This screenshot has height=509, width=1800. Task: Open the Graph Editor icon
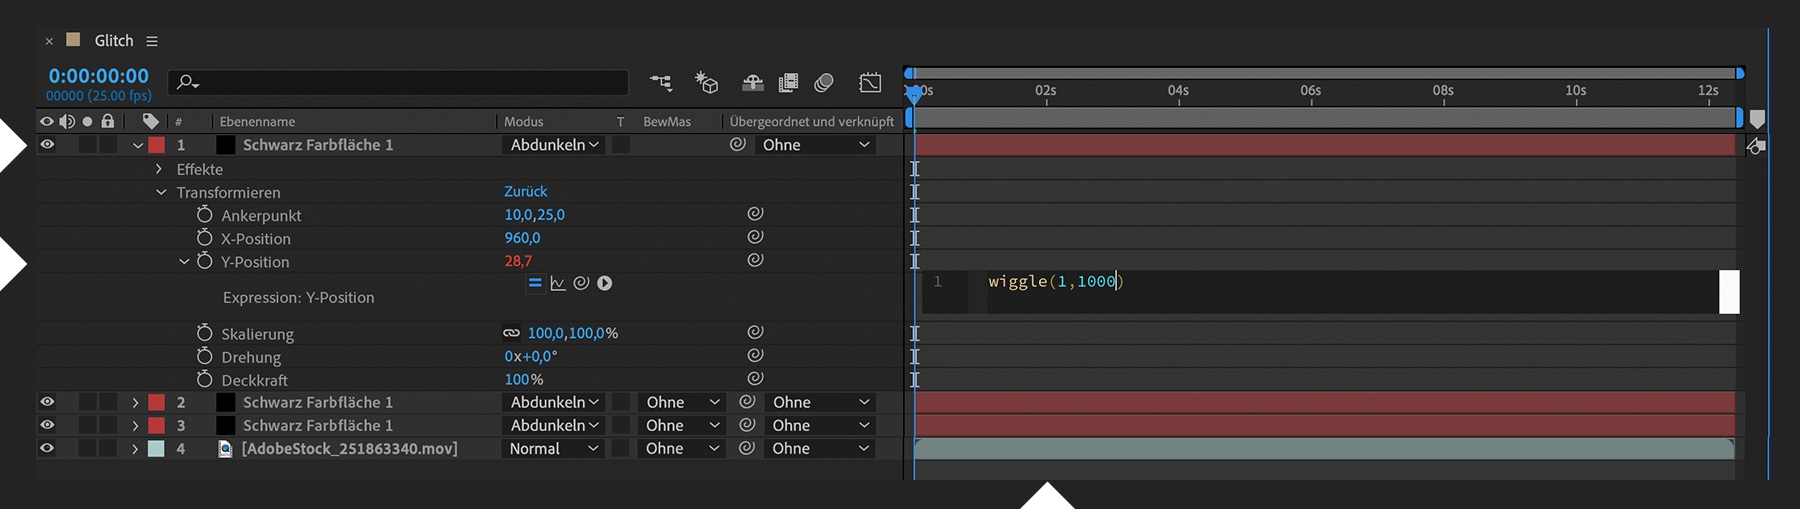(x=870, y=83)
